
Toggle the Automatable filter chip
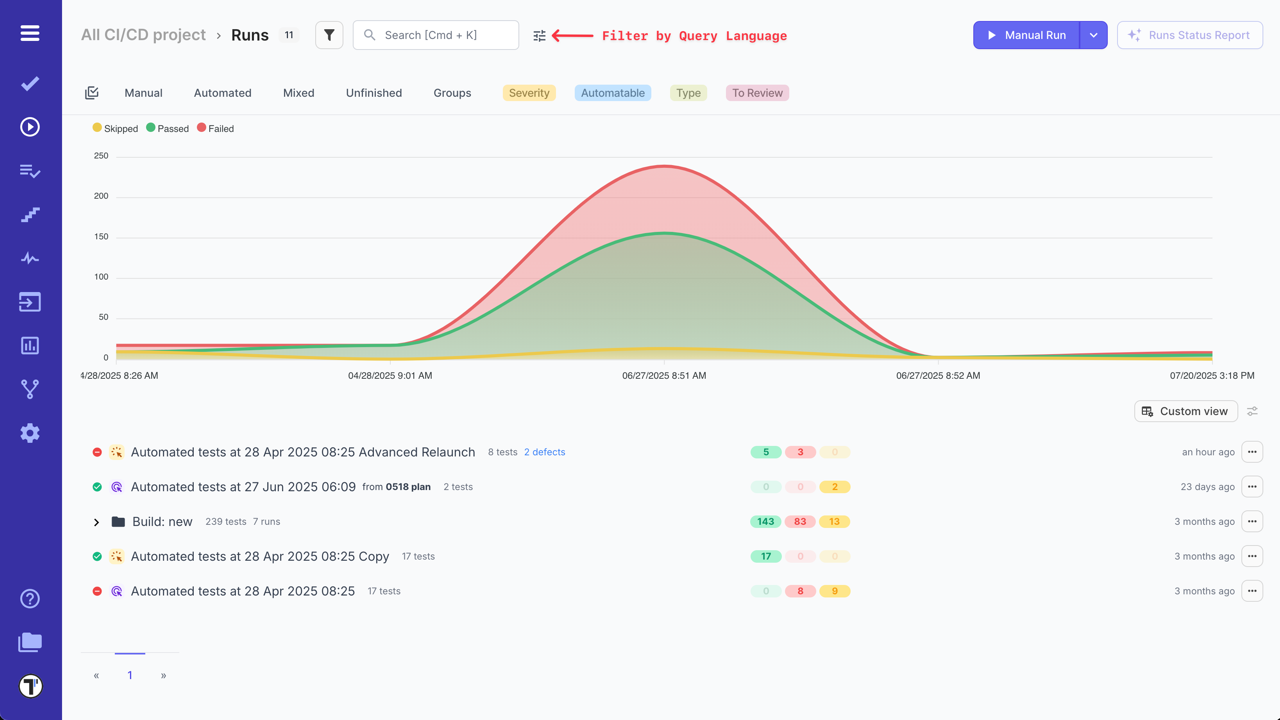[x=612, y=92]
